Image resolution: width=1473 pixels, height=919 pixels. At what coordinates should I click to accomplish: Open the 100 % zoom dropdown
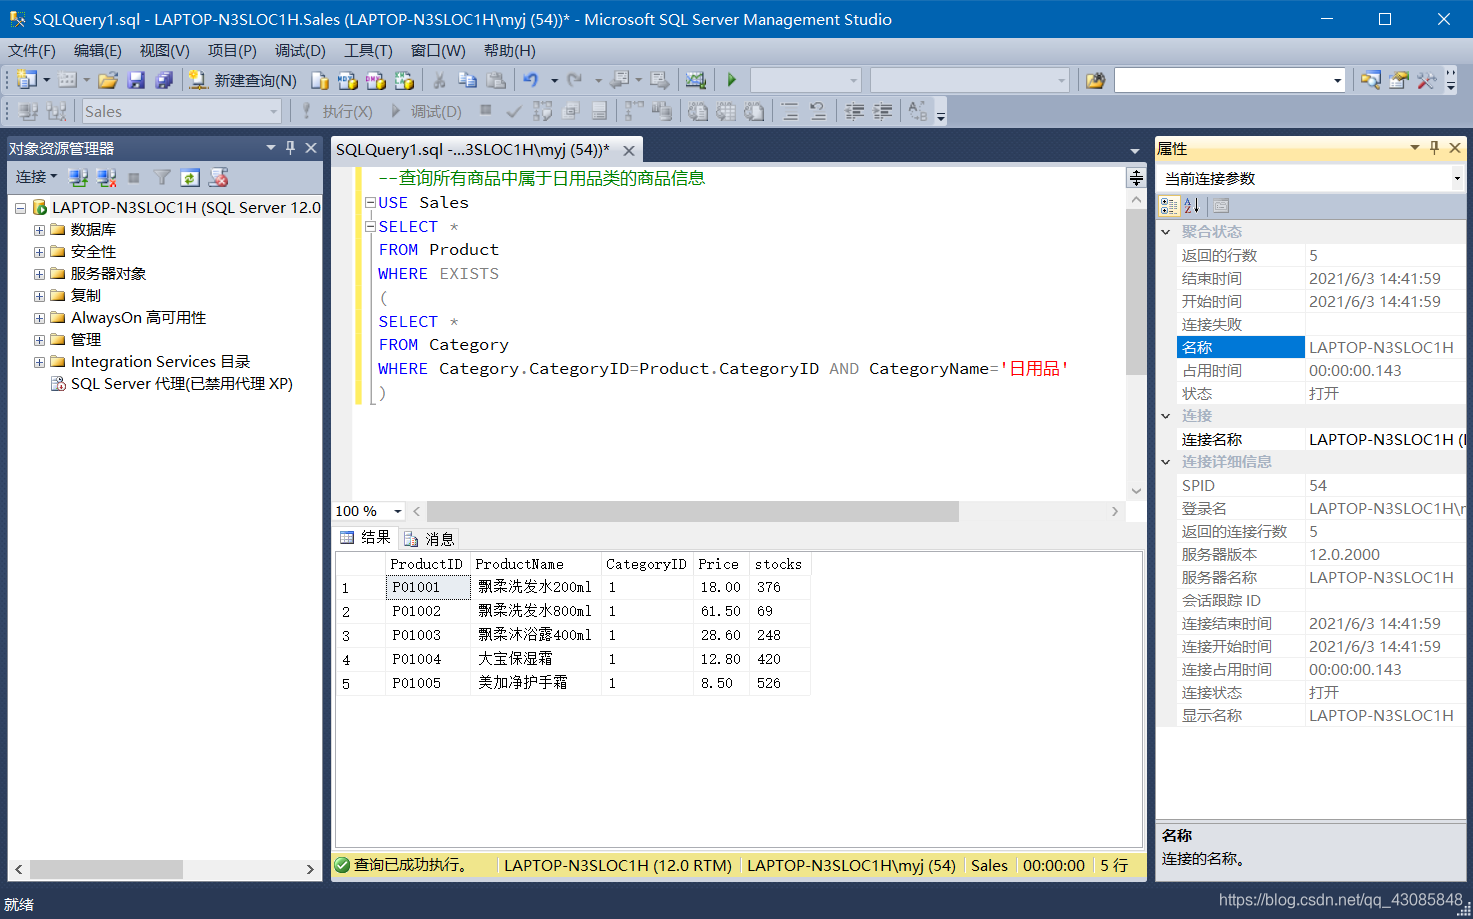(398, 511)
